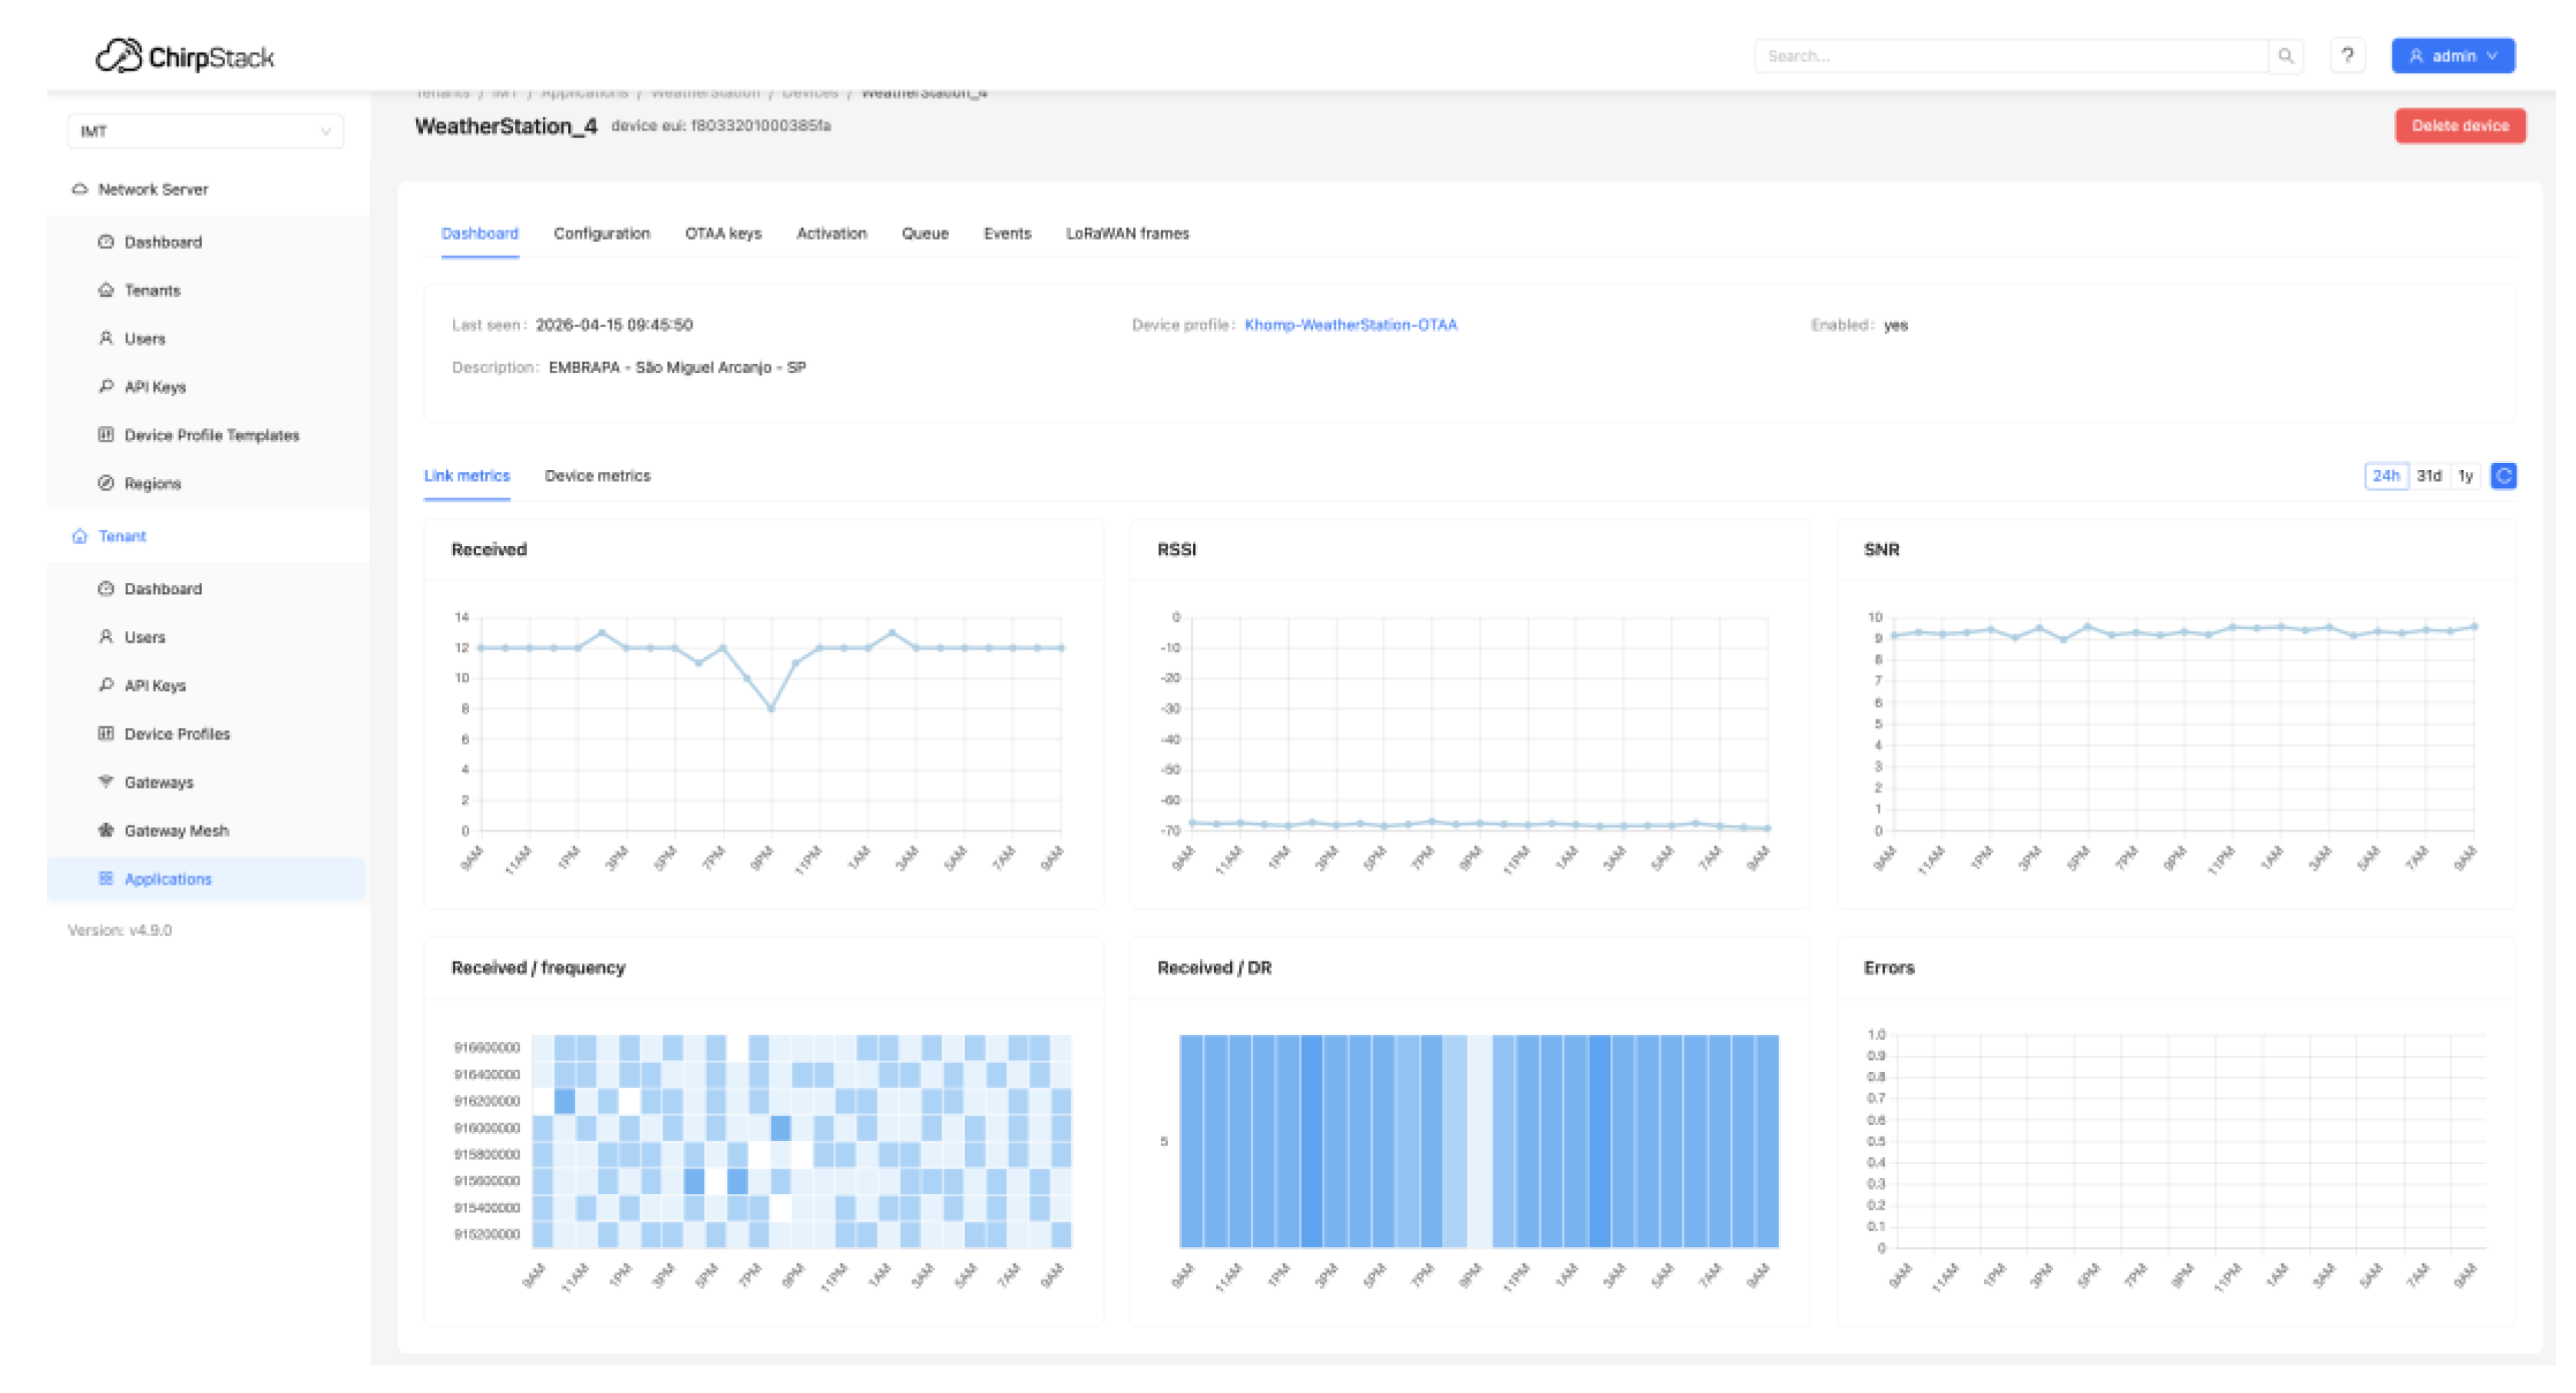Open the OTAA keys tab

pyautogui.click(x=723, y=233)
